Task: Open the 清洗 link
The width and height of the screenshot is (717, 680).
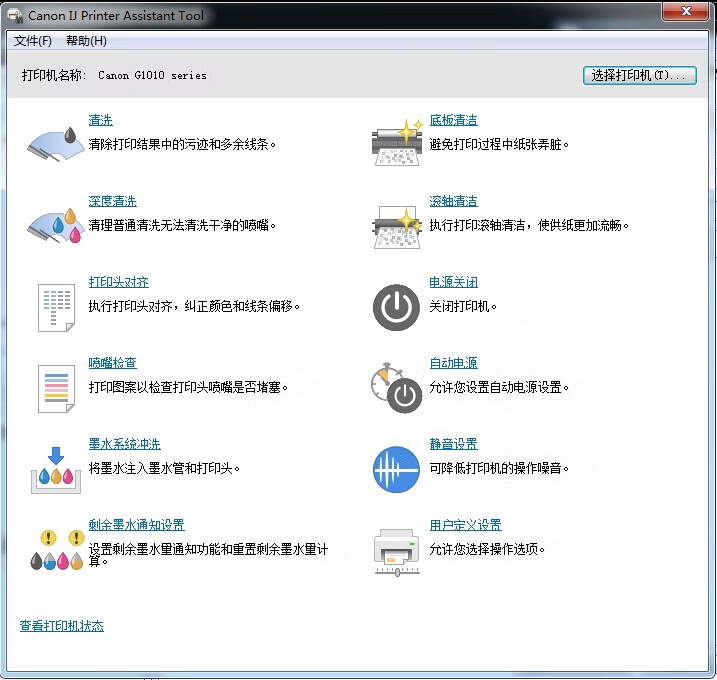Action: click(x=100, y=120)
